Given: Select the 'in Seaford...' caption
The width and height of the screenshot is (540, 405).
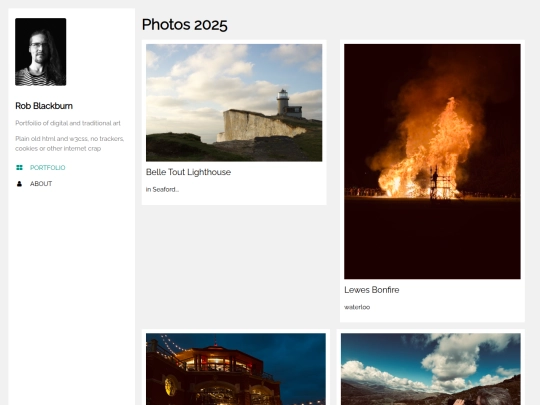Looking at the screenshot, I should click(162, 189).
